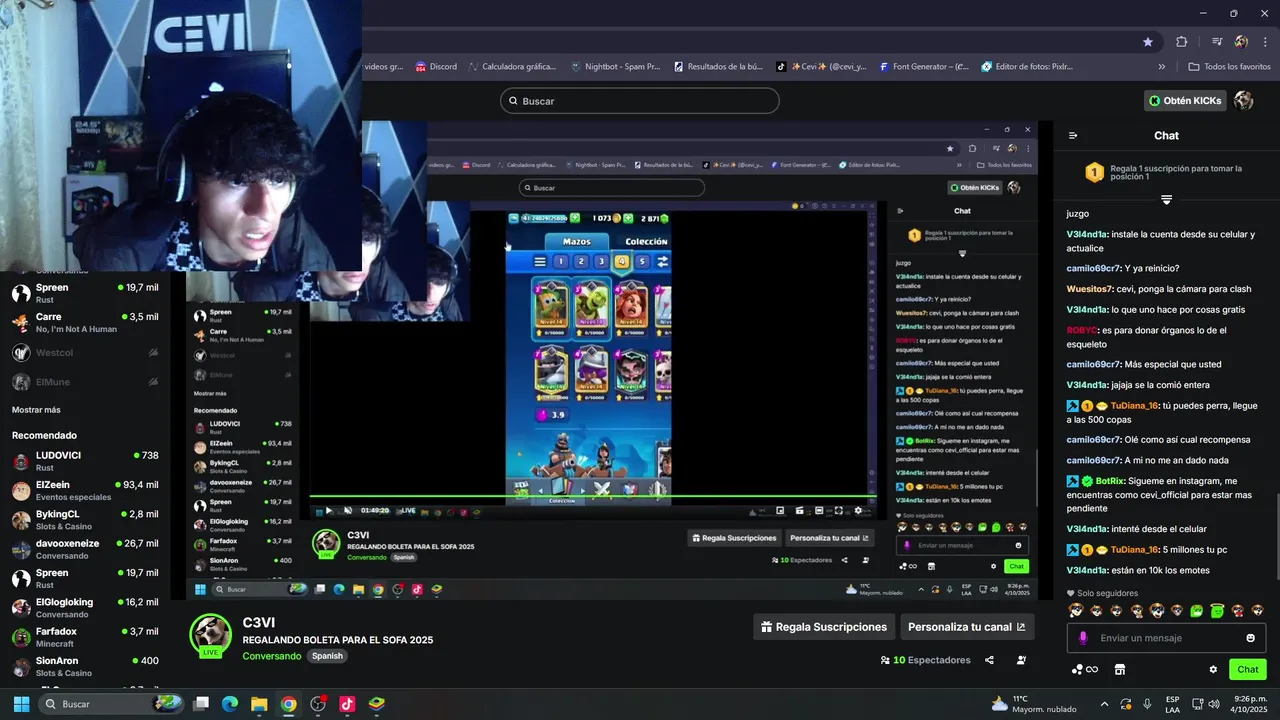1280x720 pixels.
Task: Click the Personaliza tu canal button
Action: pyautogui.click(x=966, y=627)
